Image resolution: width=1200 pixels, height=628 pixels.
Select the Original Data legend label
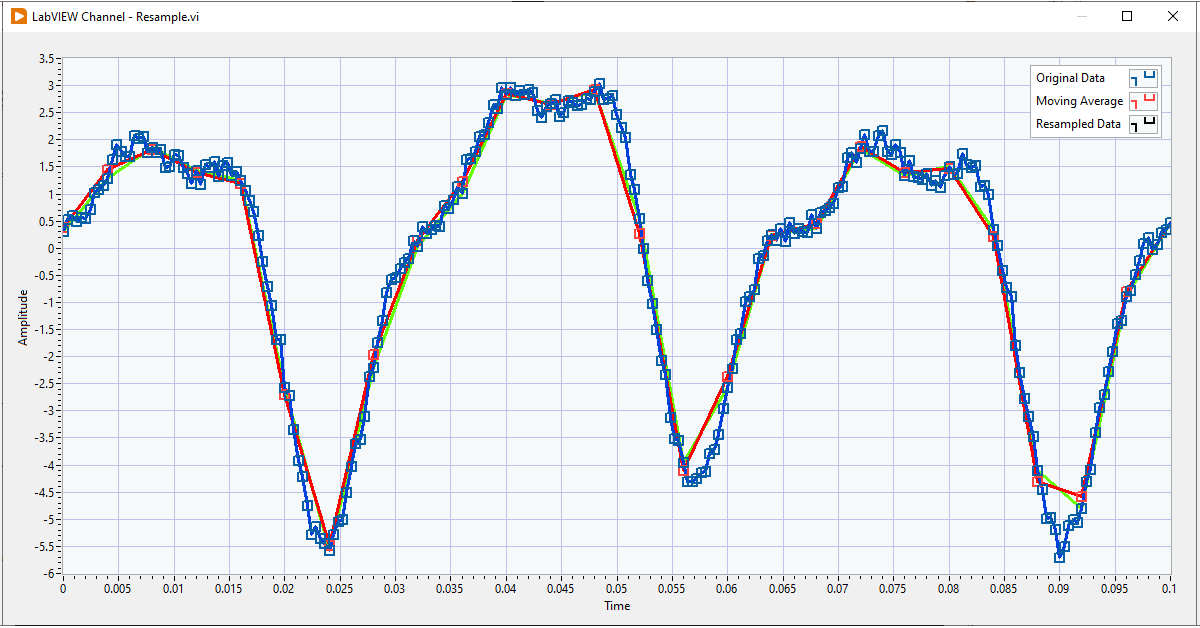click(1070, 78)
